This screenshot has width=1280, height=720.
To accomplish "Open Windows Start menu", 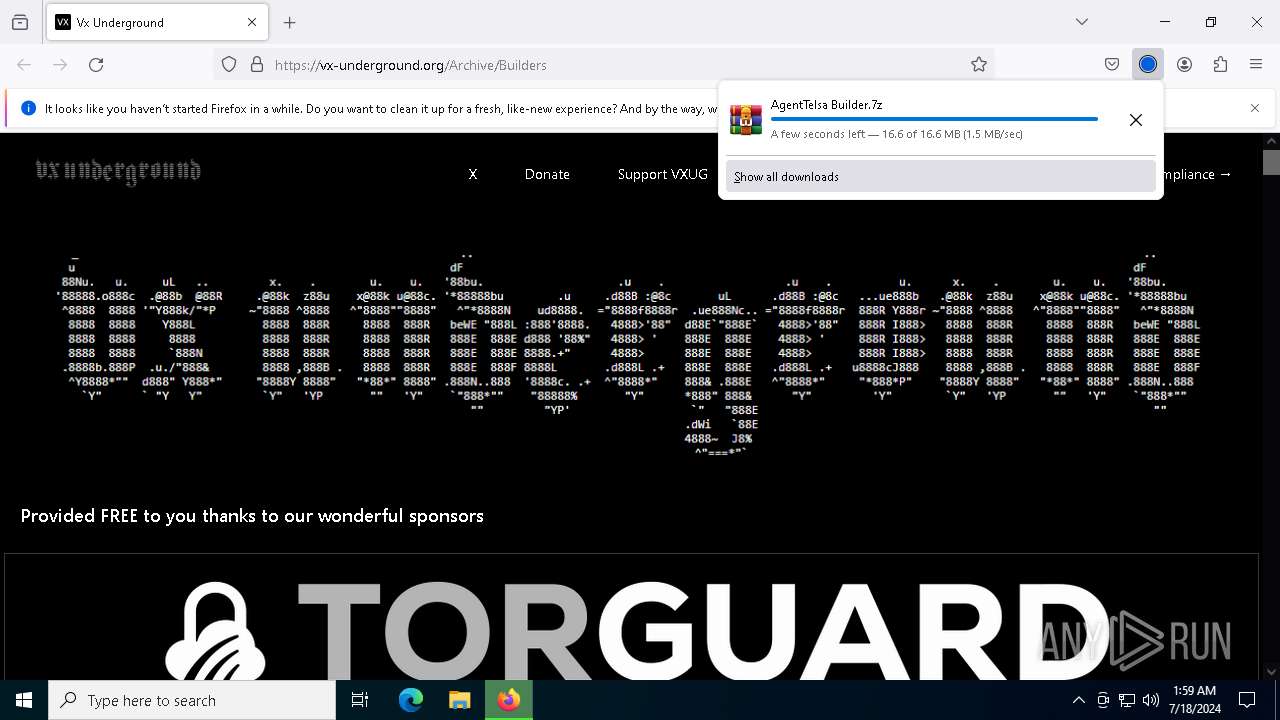I will (x=24, y=700).
